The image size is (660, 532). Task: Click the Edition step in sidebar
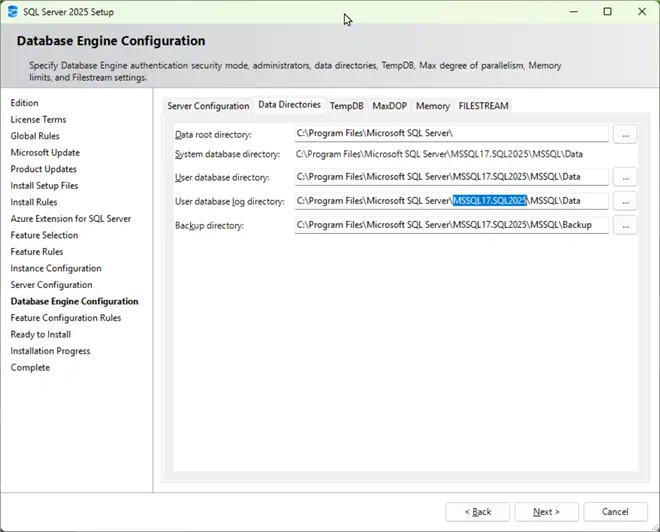24,103
